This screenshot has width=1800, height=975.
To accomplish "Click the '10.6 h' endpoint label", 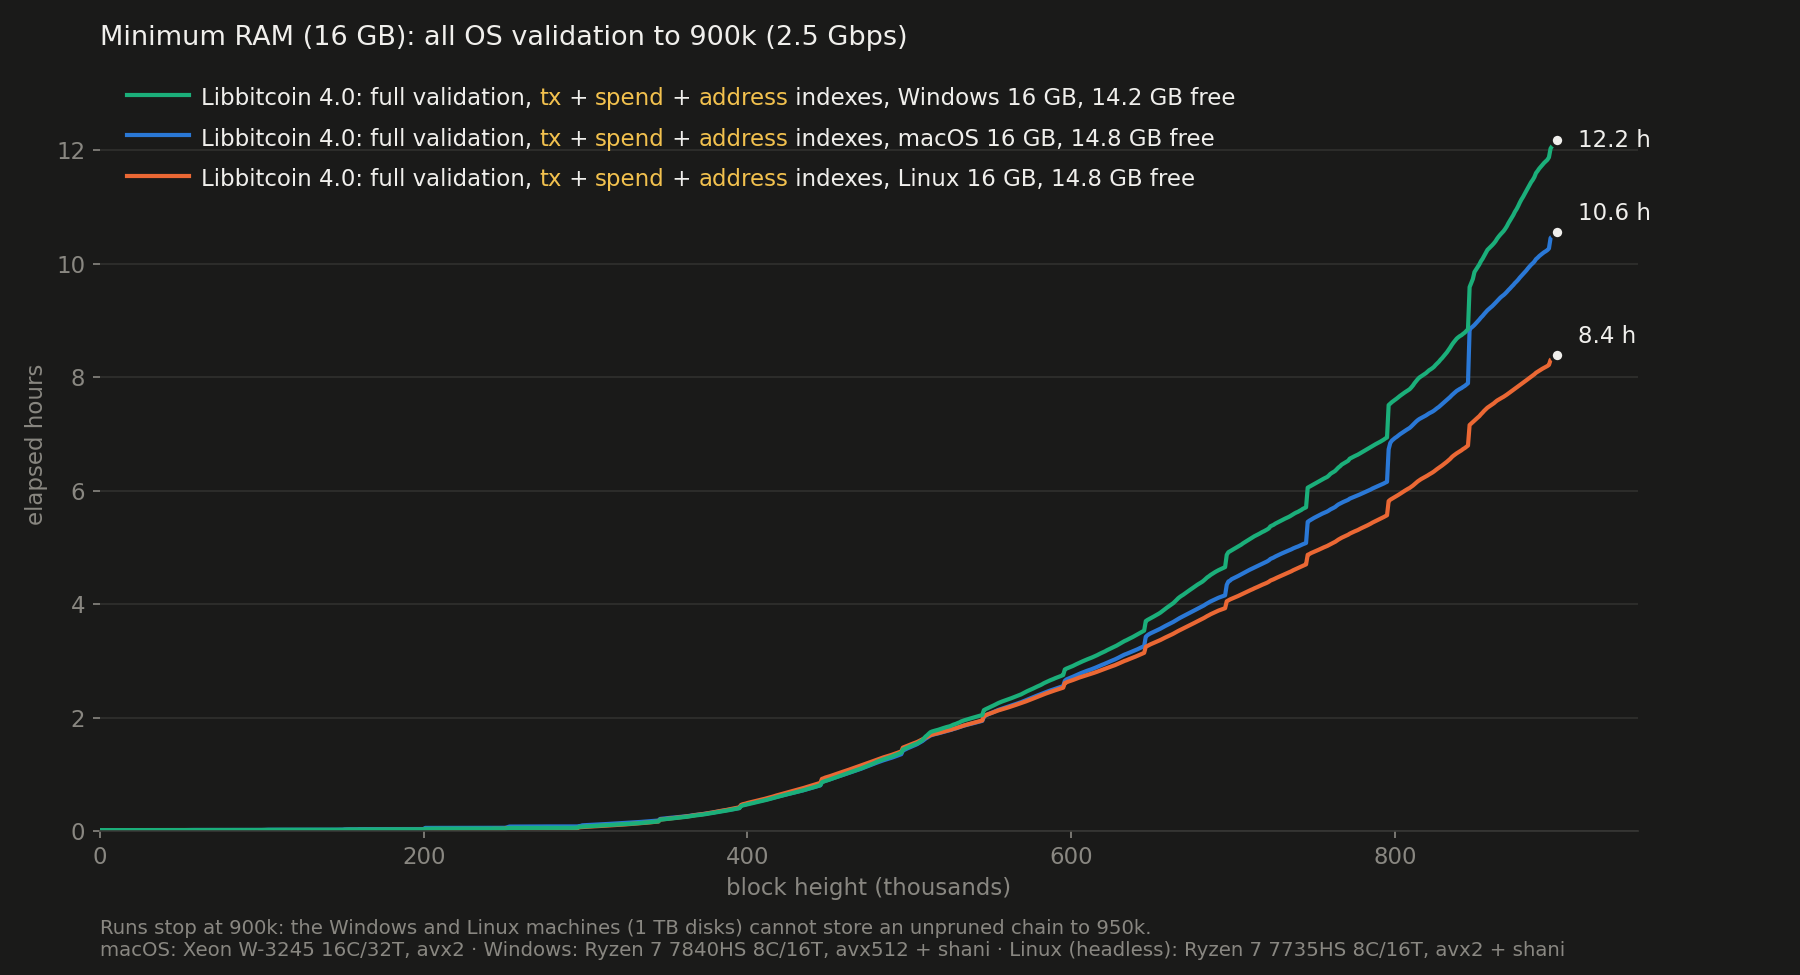I will [1614, 213].
